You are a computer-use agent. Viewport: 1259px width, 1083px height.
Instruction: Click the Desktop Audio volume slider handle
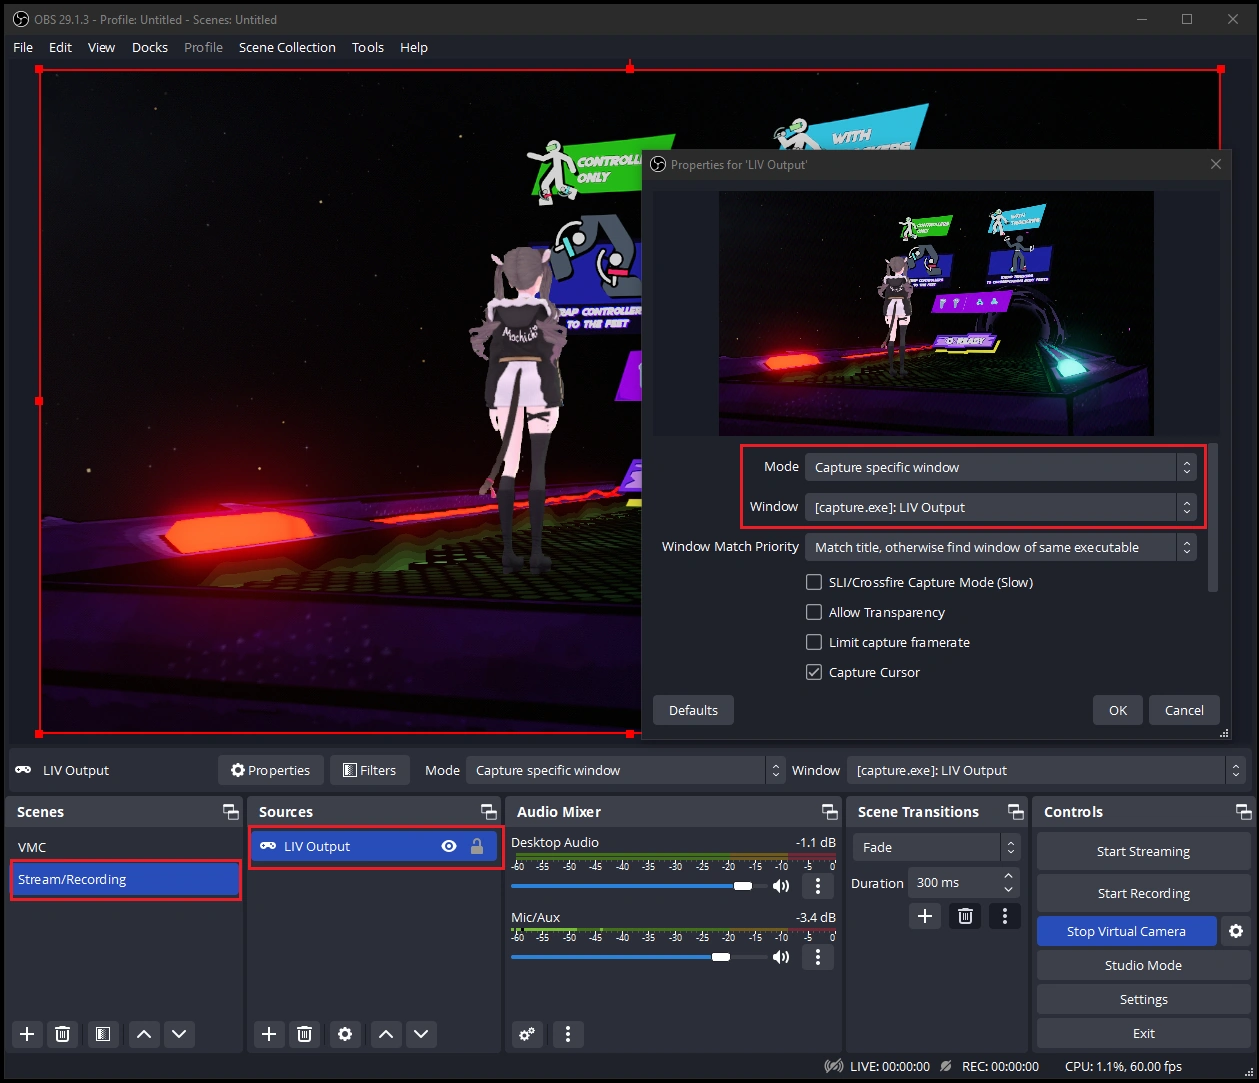click(743, 886)
